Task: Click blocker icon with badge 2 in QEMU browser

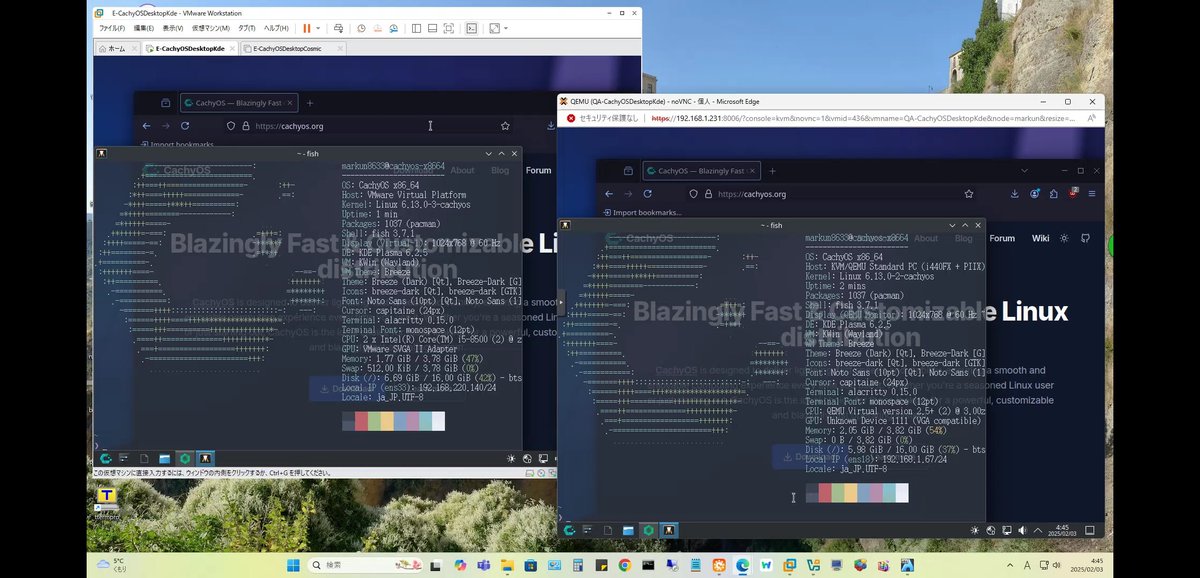Action: (x=1073, y=193)
